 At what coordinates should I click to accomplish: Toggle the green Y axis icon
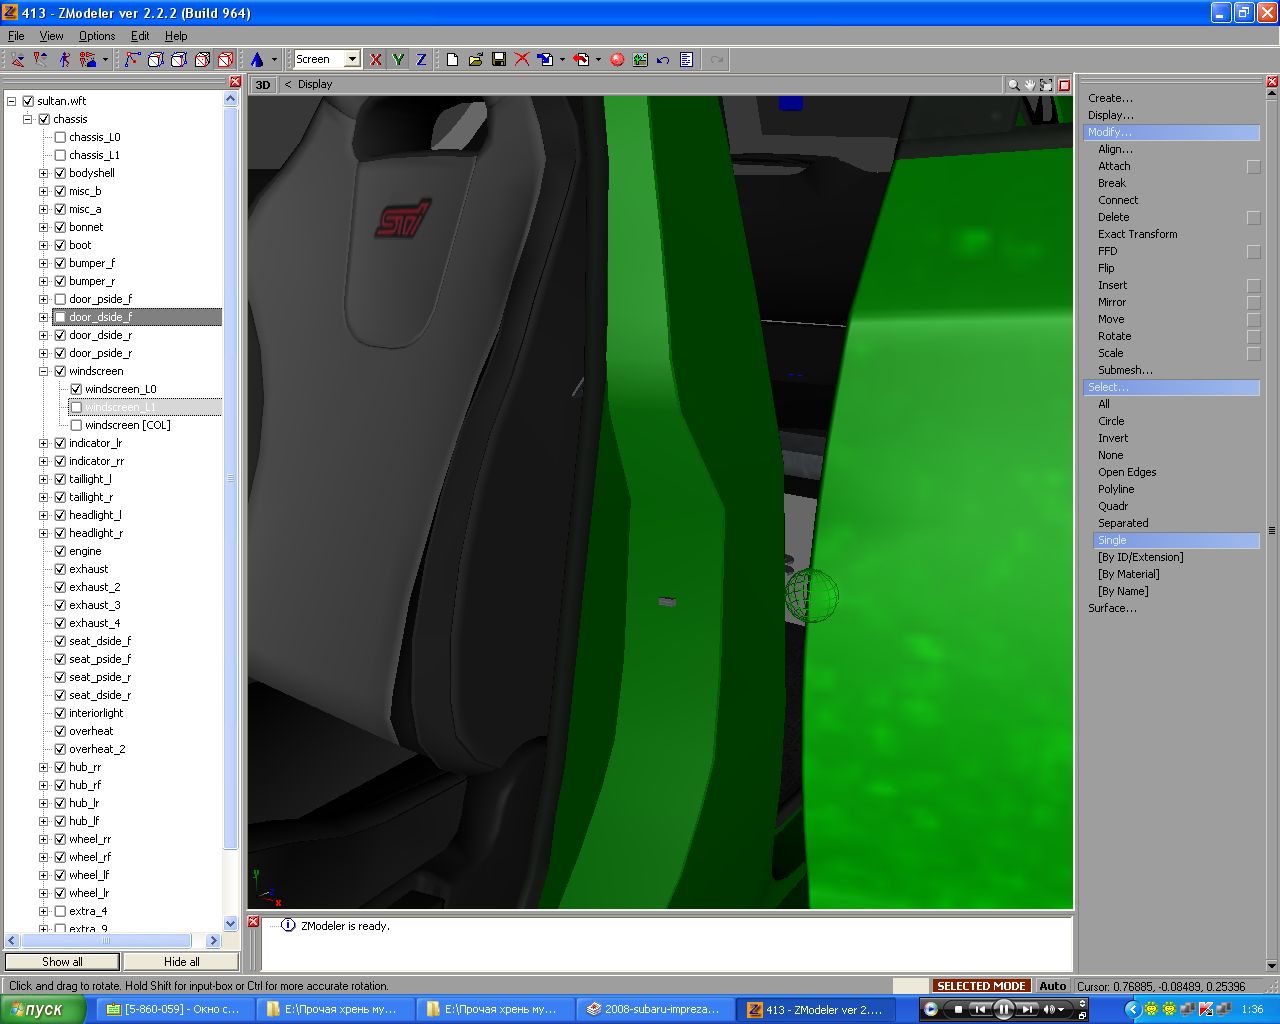pos(398,60)
